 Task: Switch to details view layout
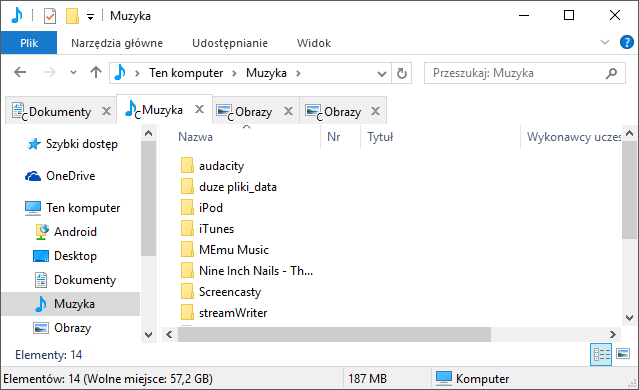(x=601, y=355)
